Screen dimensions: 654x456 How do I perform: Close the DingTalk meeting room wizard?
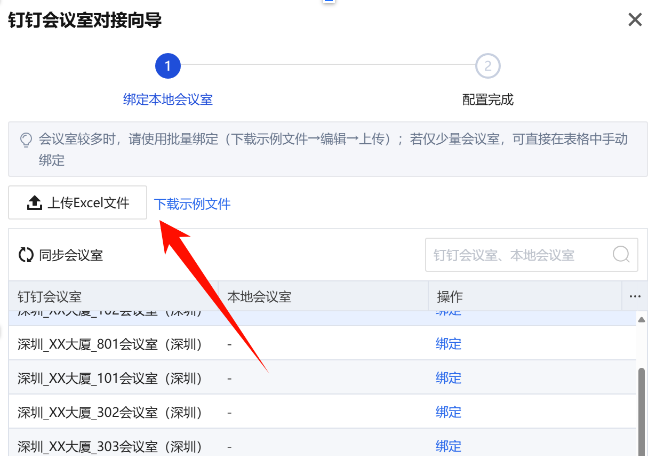(x=634, y=20)
